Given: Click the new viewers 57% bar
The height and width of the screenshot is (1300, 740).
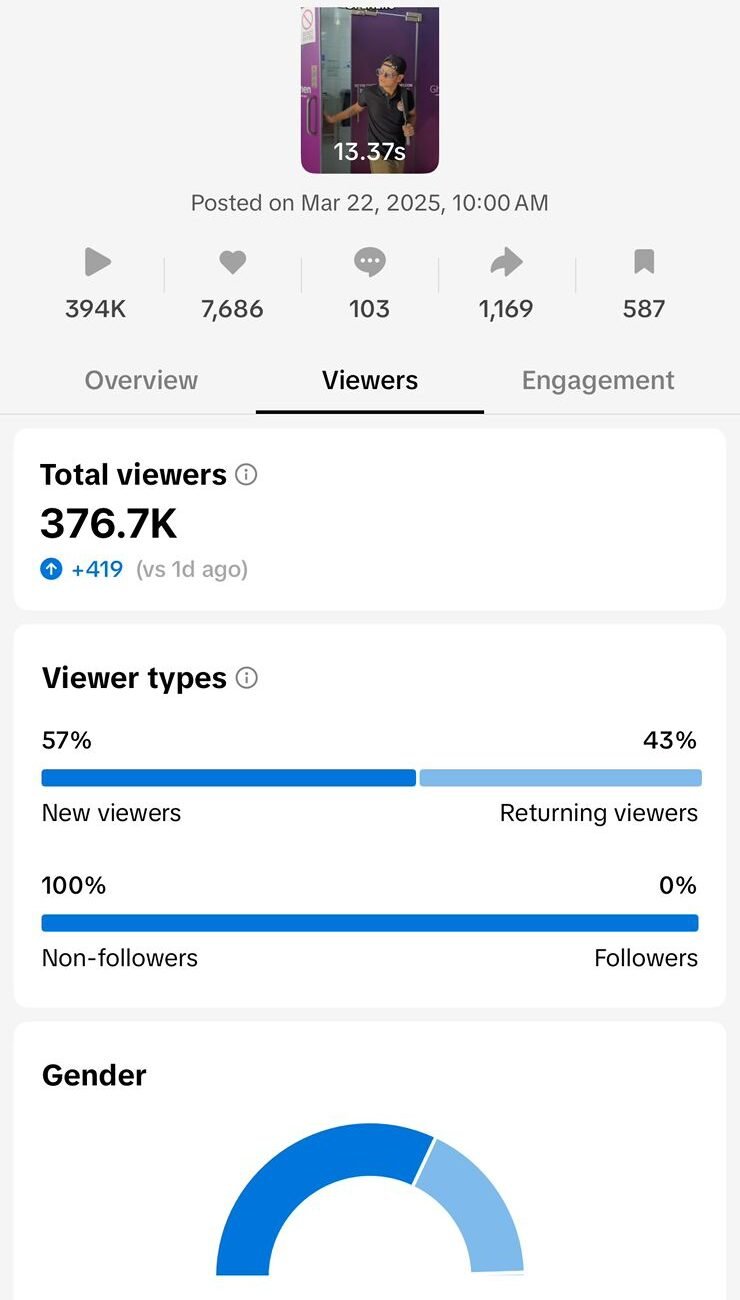Looking at the screenshot, I should tap(228, 778).
